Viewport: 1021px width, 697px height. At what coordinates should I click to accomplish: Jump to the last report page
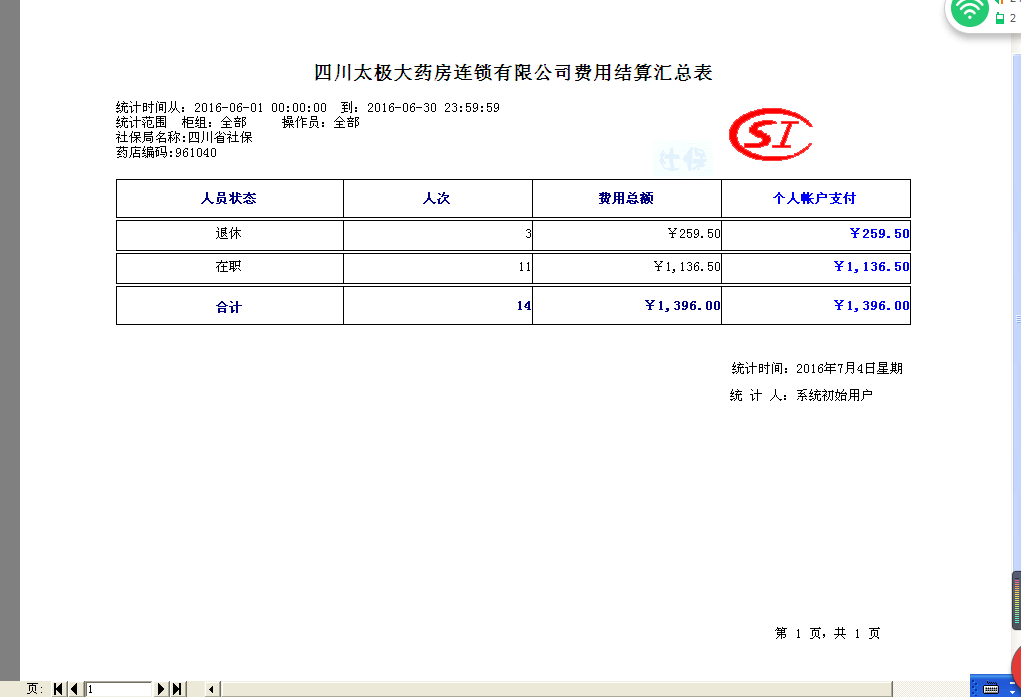(x=177, y=689)
